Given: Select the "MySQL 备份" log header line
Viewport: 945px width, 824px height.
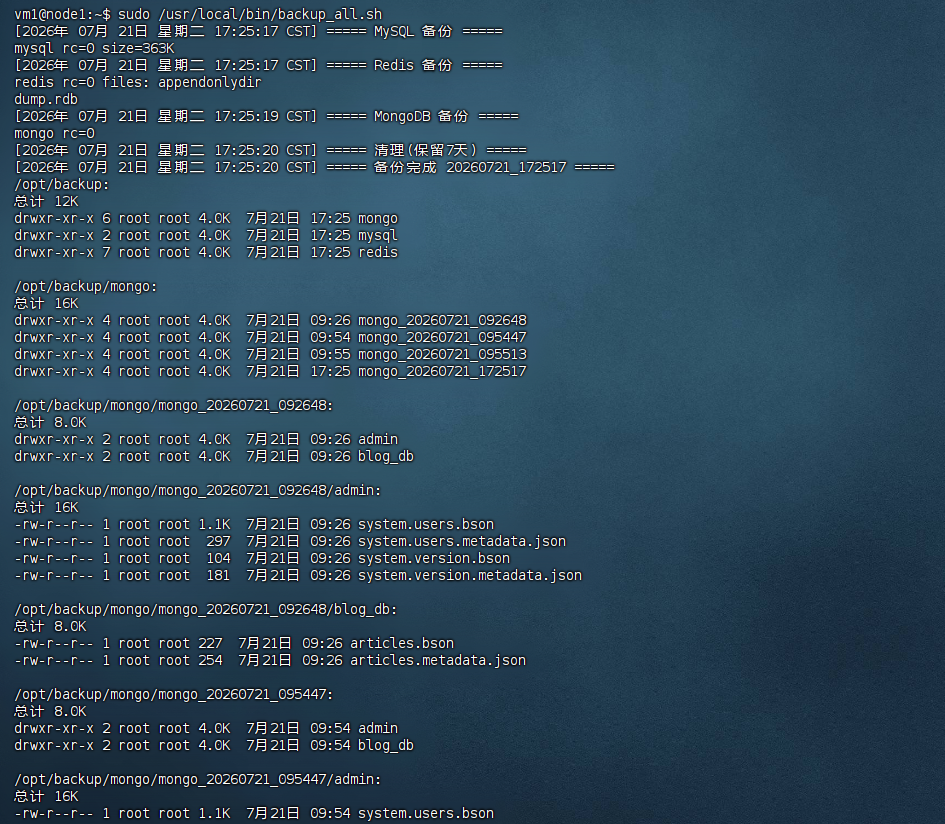Looking at the screenshot, I should 259,31.
